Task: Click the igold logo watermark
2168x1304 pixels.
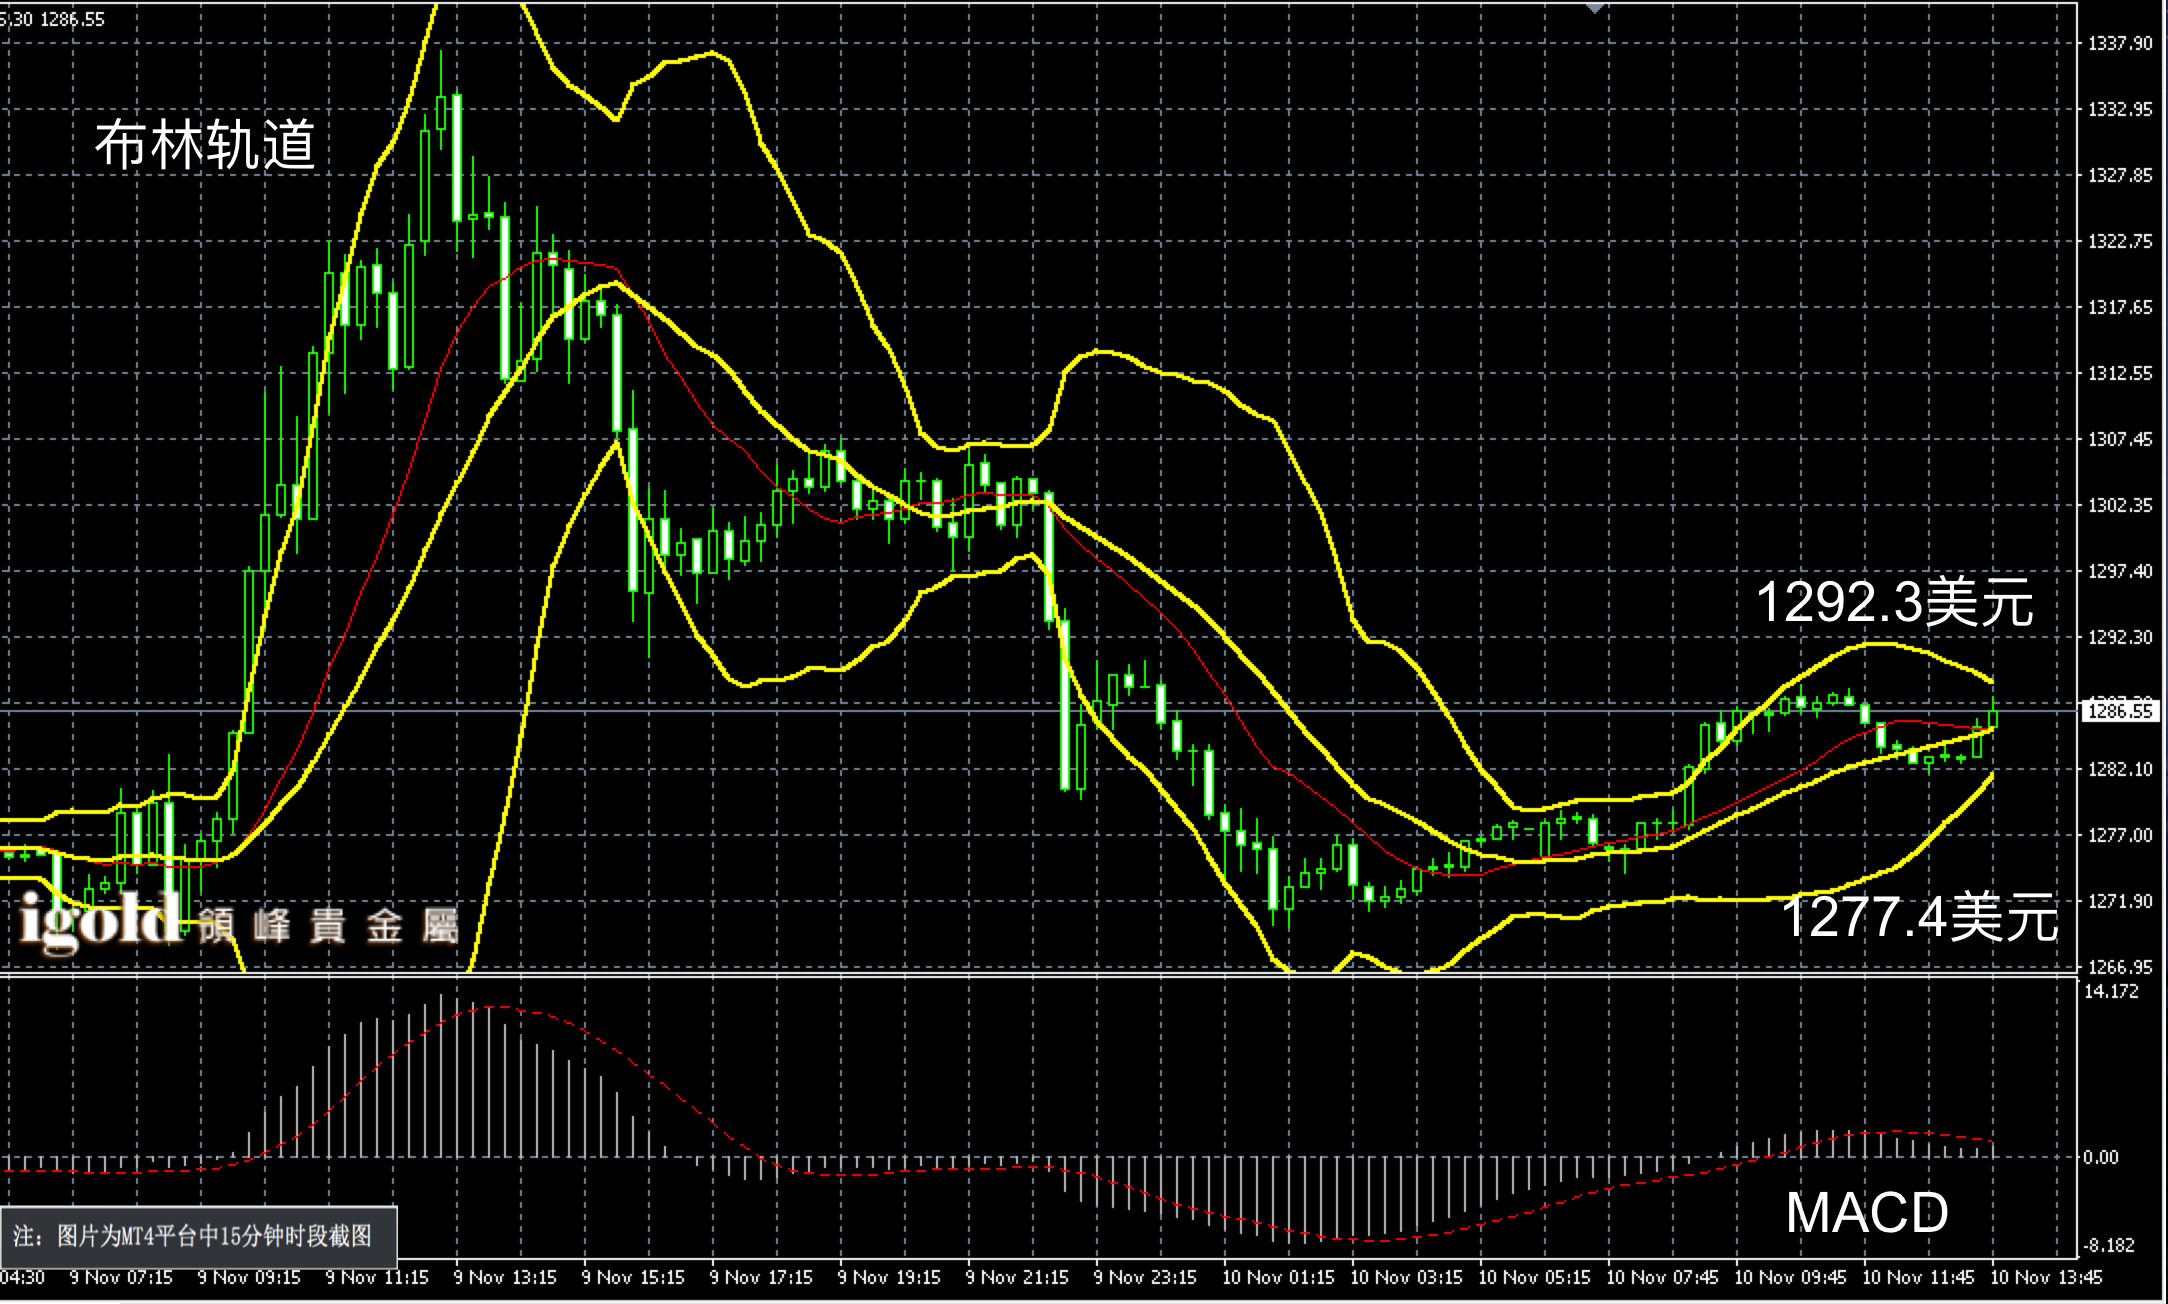Action: pos(98,920)
